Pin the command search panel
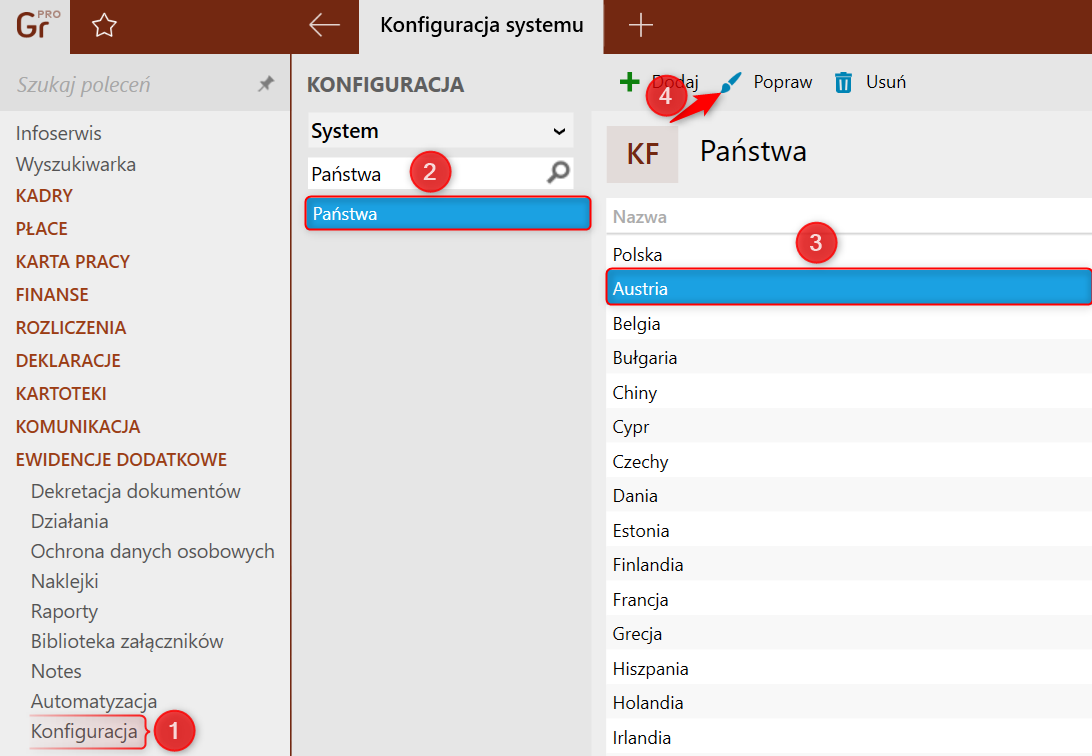 coord(266,84)
